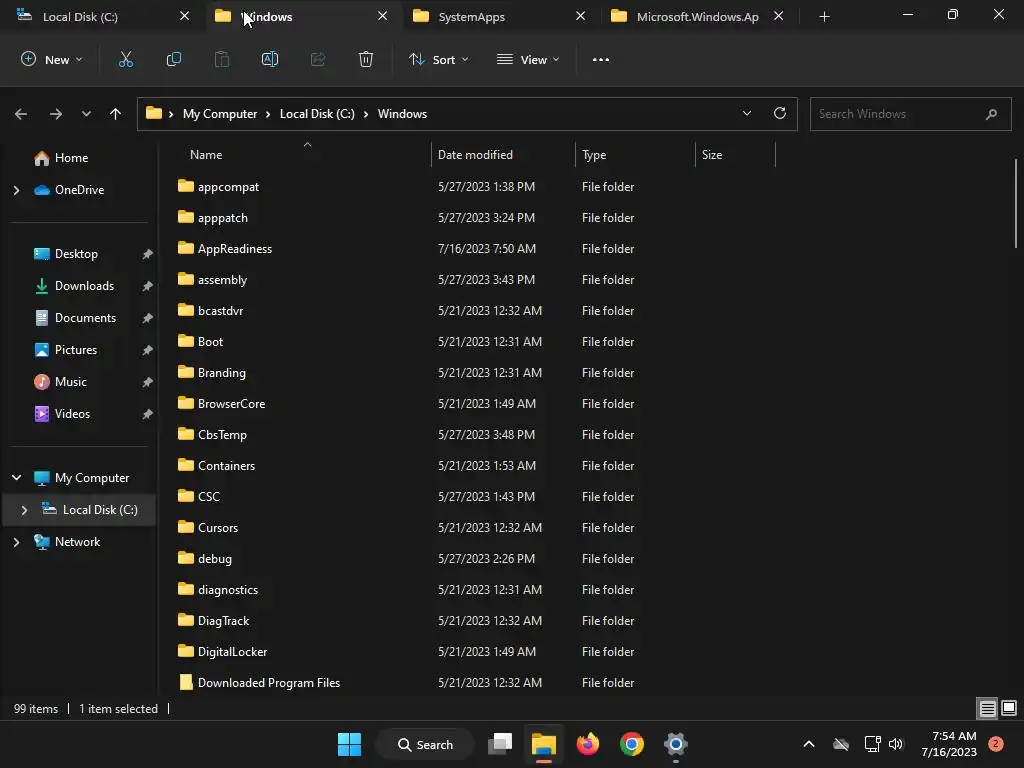
Task: Click the search magnifier icon
Action: click(x=991, y=114)
